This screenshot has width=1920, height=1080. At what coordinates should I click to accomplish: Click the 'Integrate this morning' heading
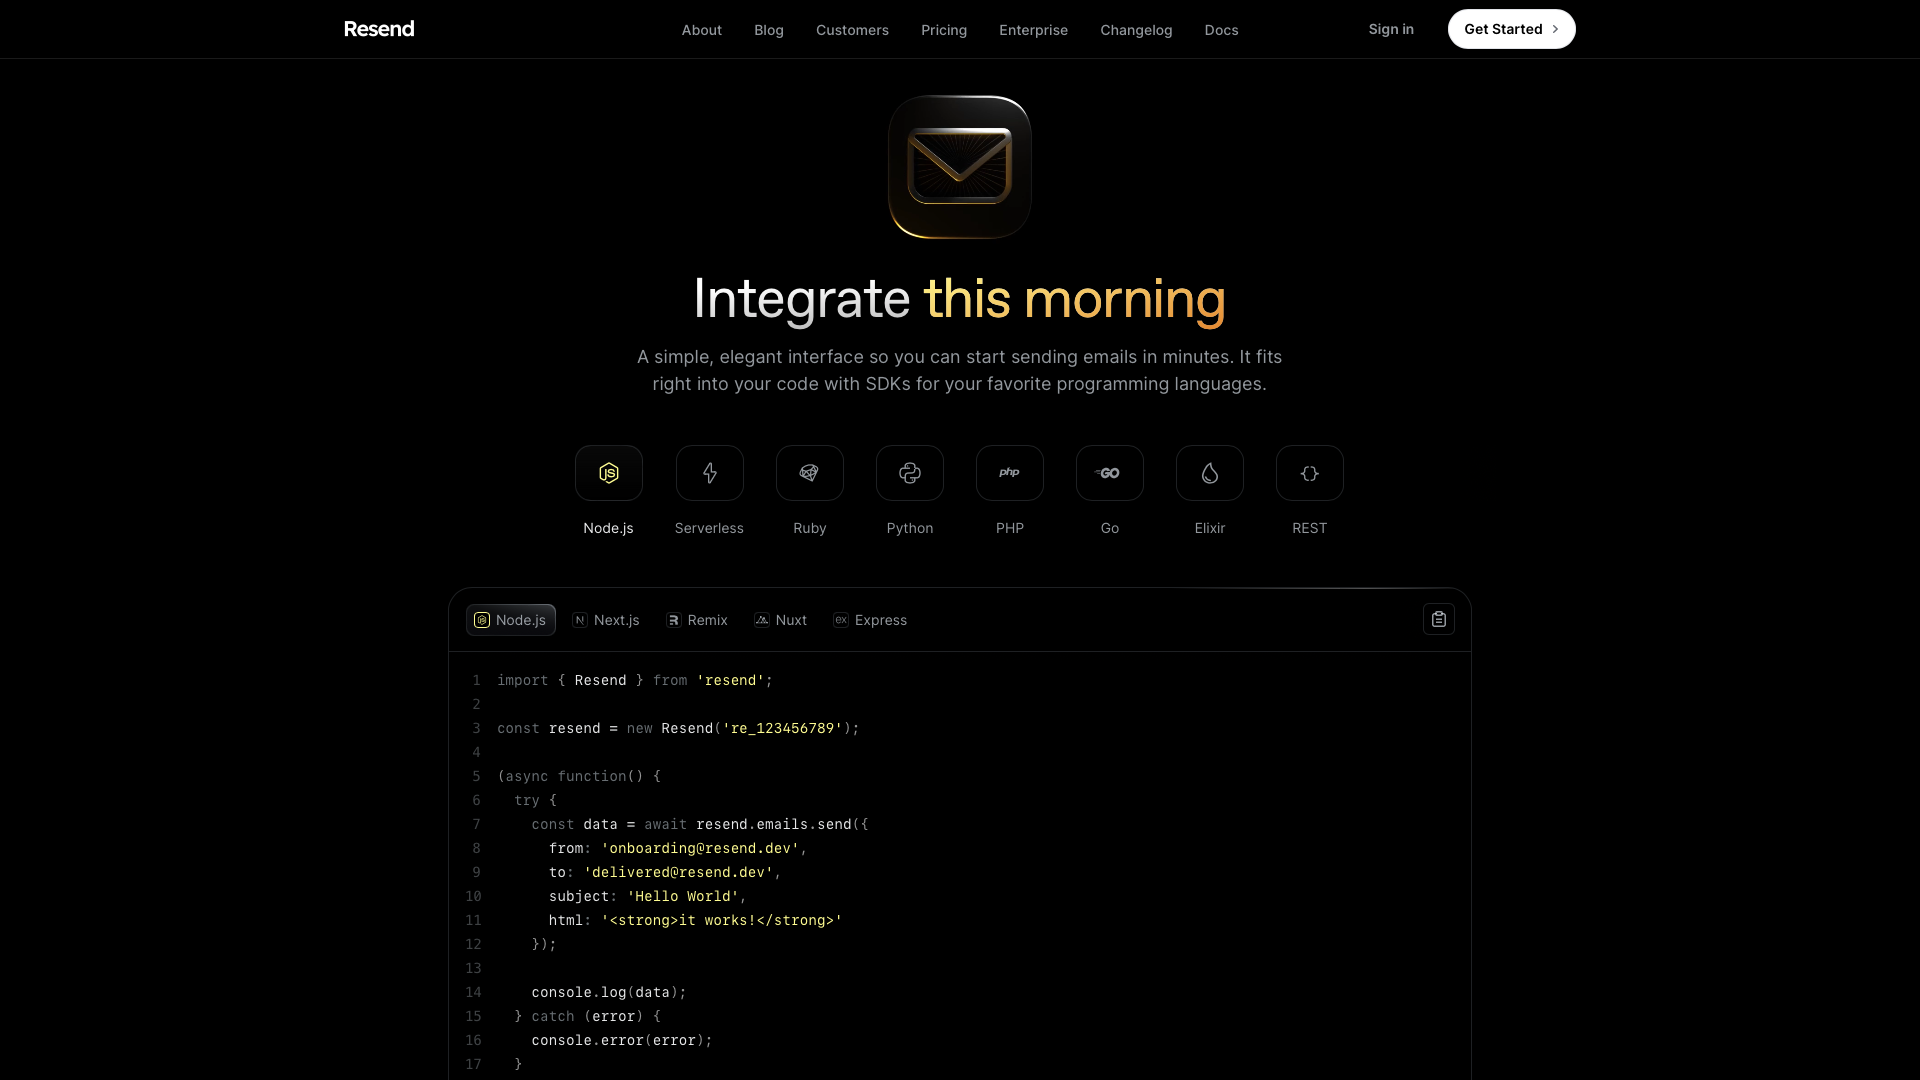(959, 299)
